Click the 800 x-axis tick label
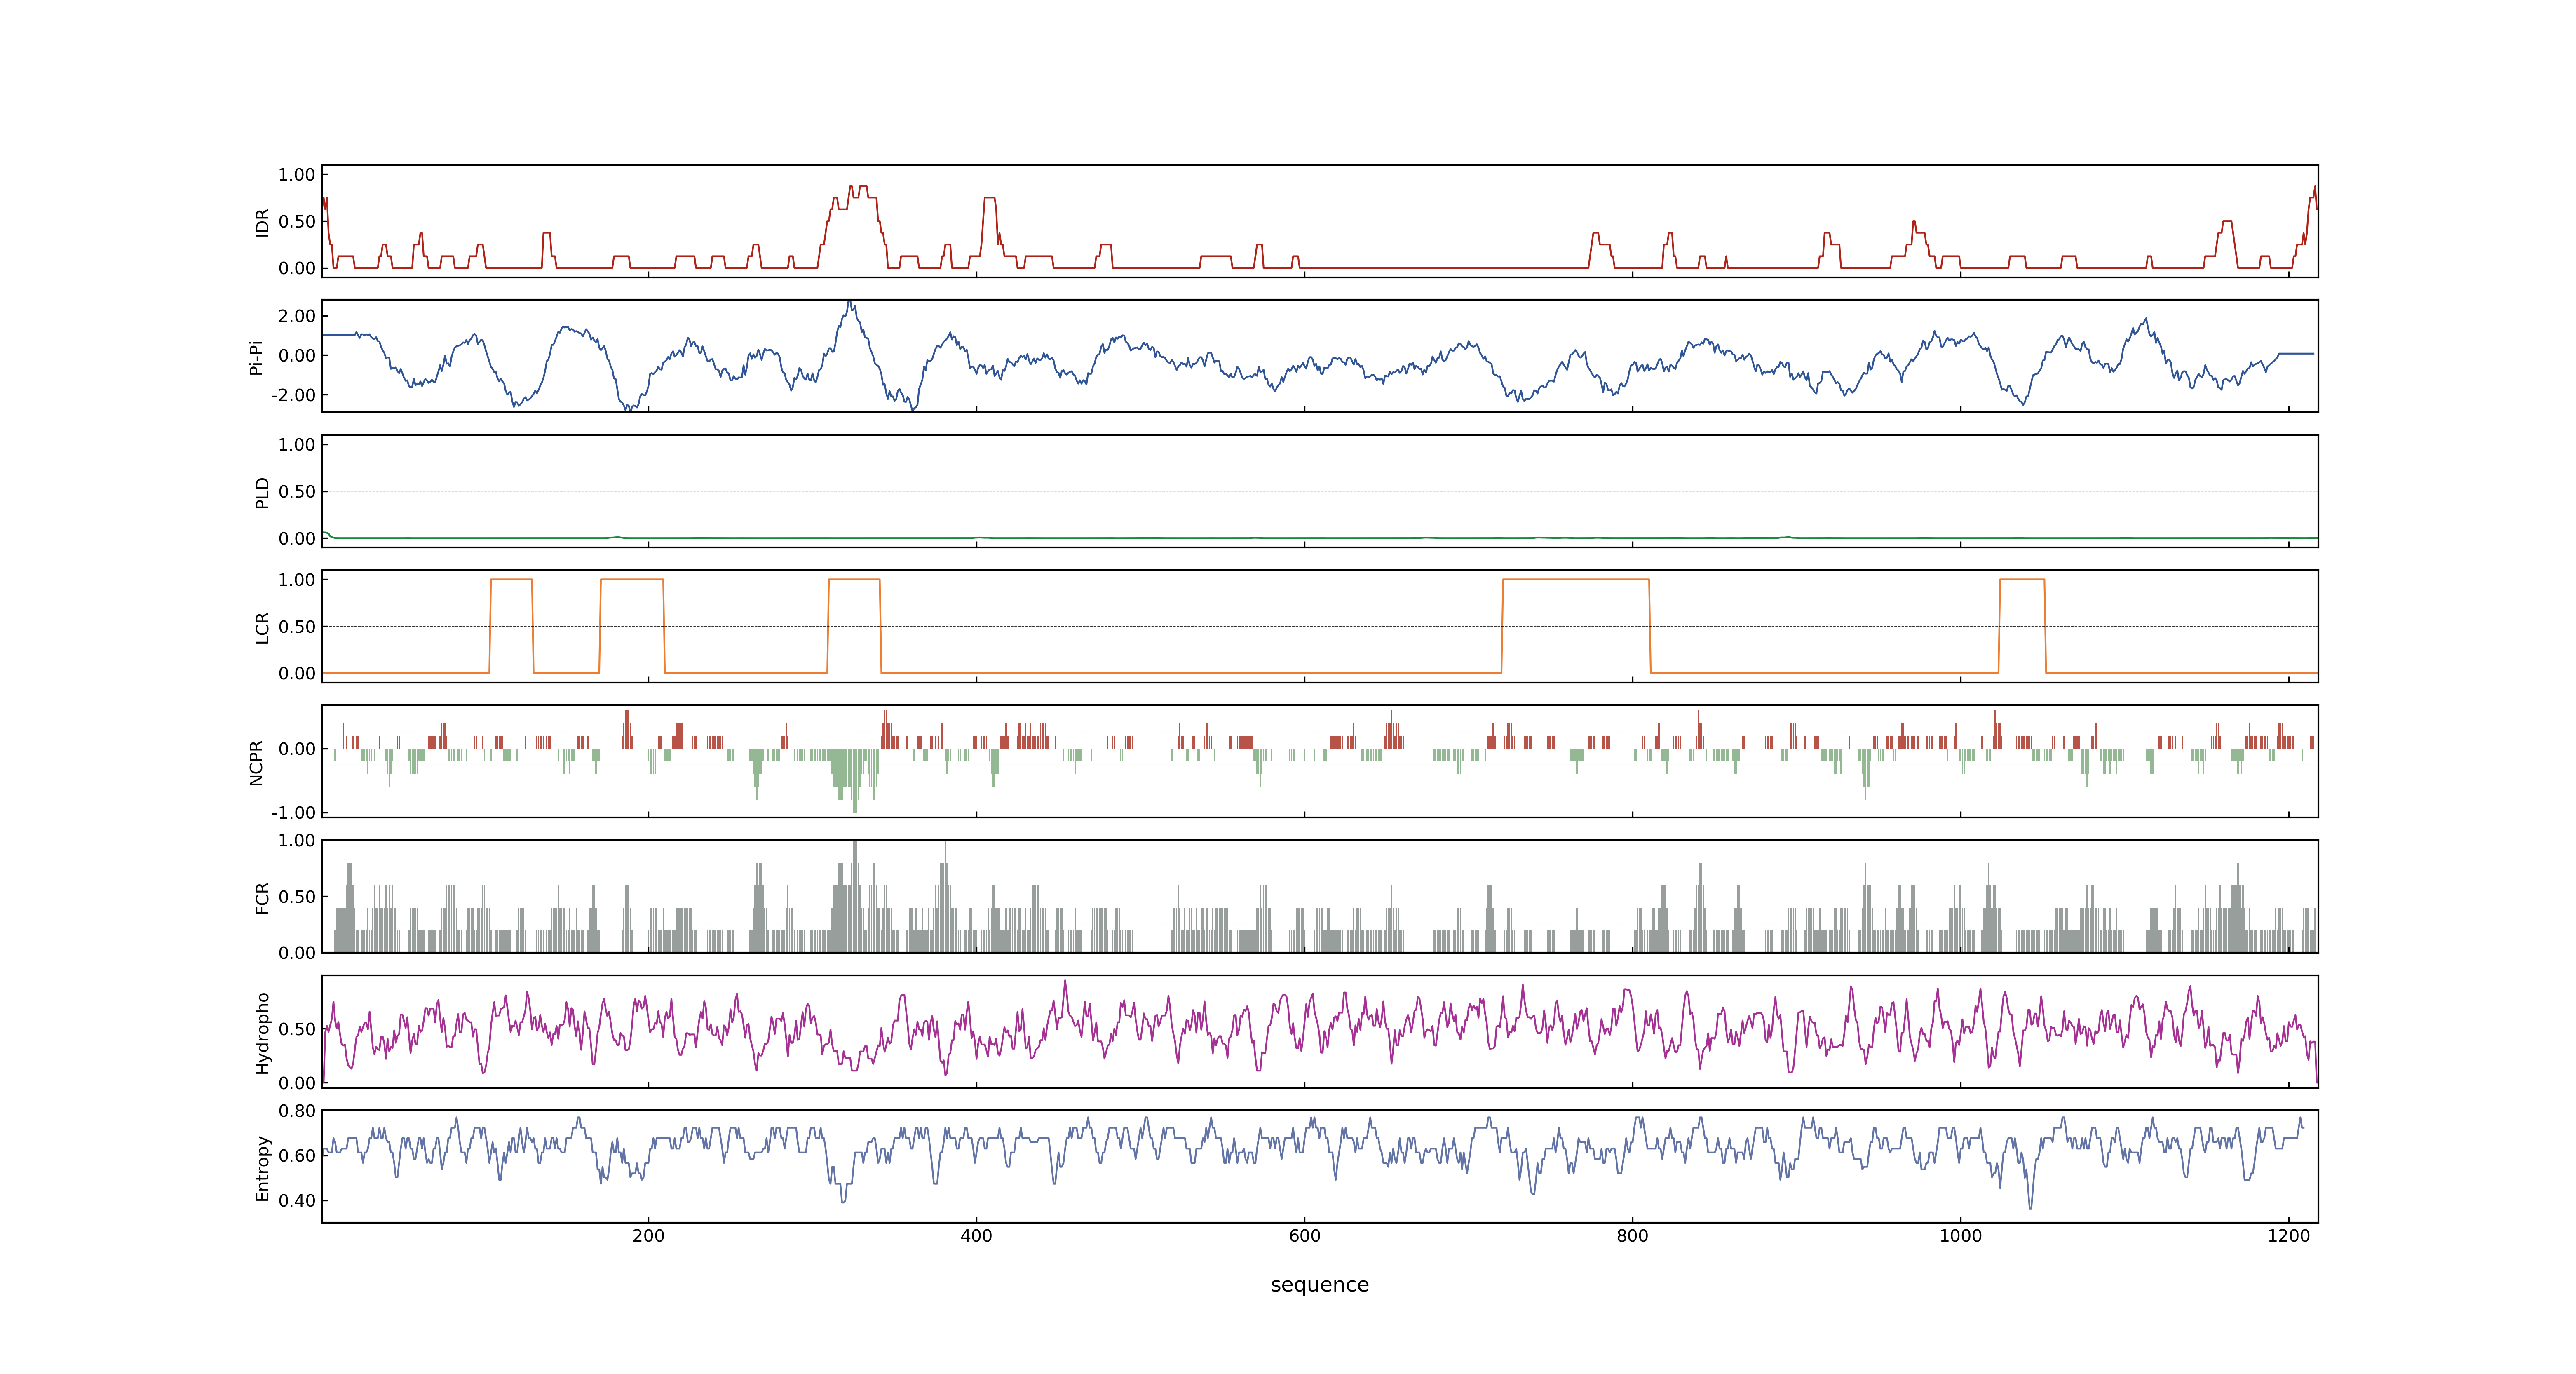Screen dimensions: 2576x1374 pos(1632,1236)
